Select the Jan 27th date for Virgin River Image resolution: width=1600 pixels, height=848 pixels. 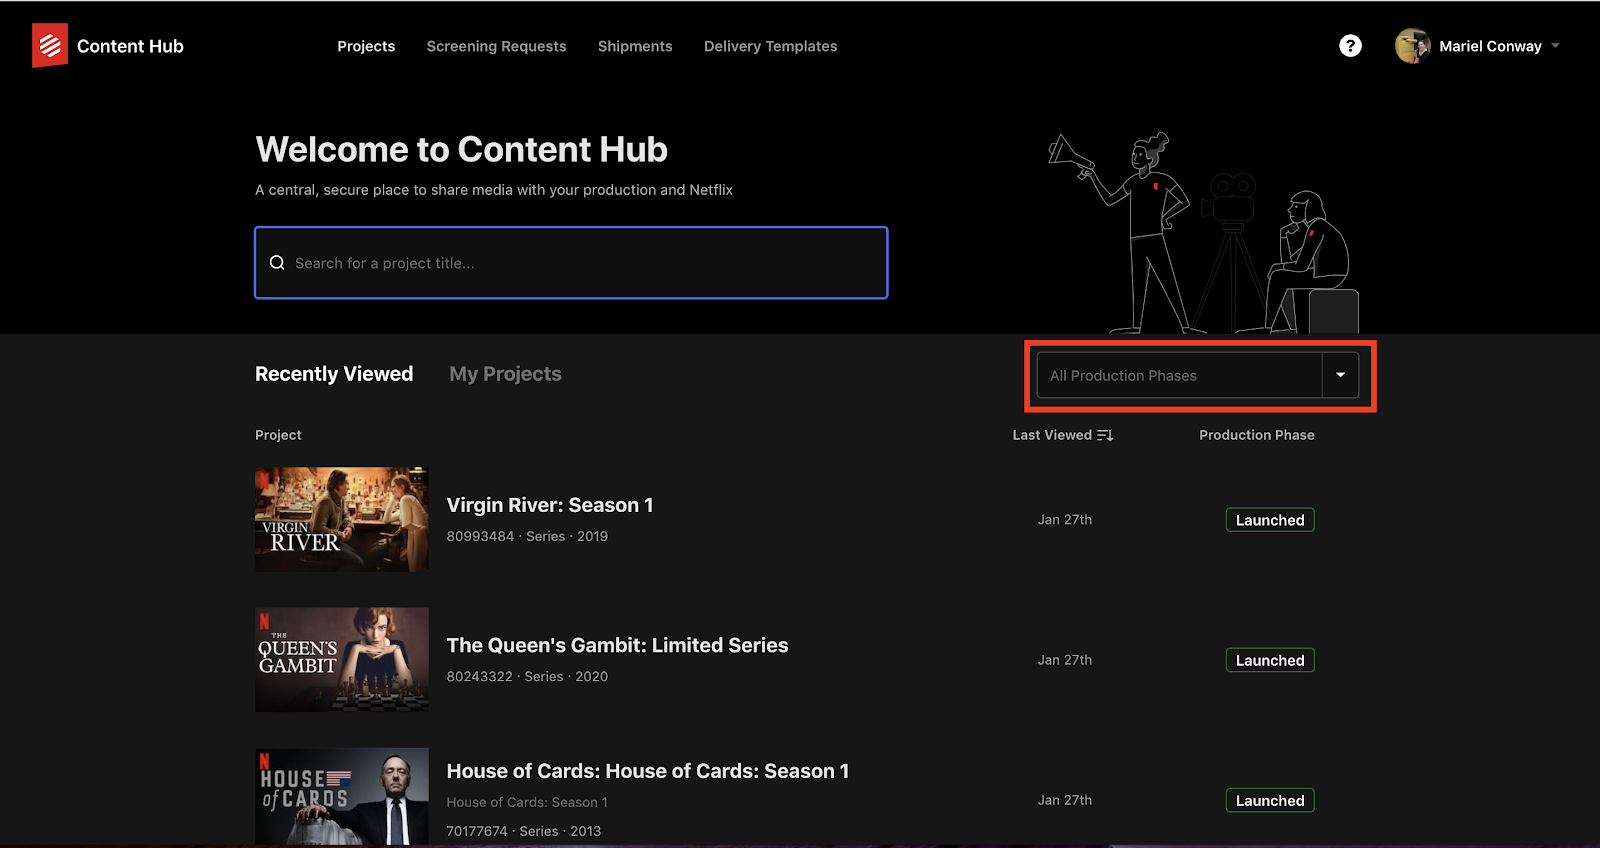coord(1065,520)
